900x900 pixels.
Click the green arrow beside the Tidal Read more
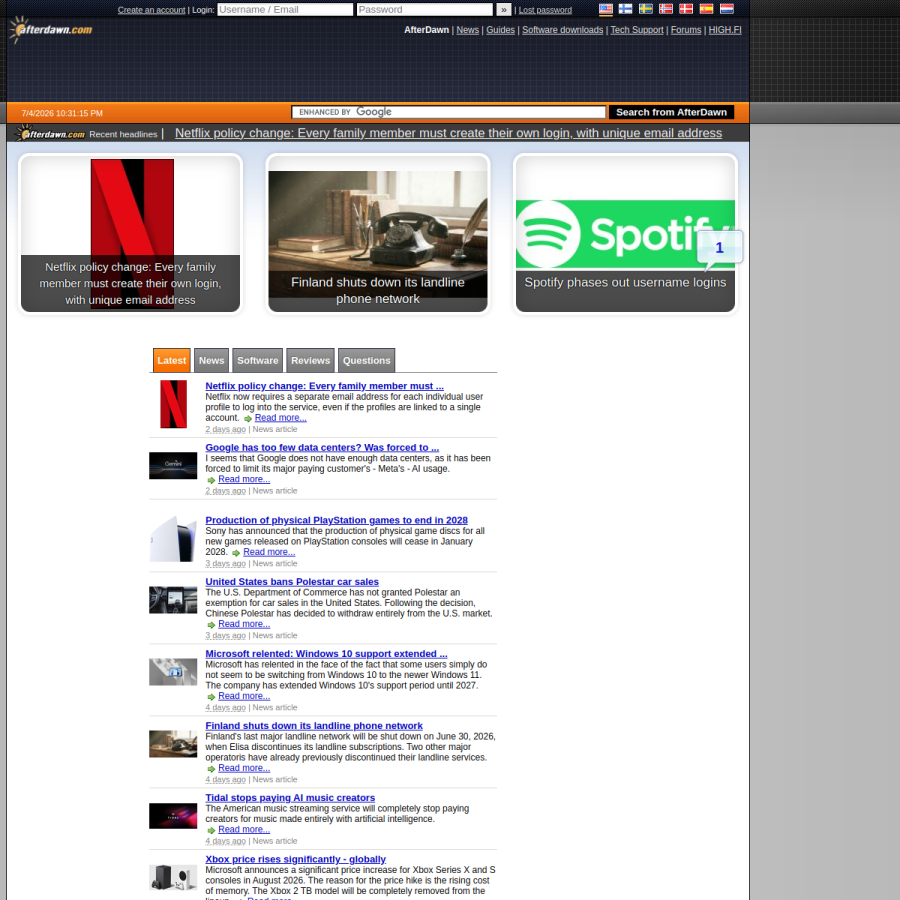211,831
